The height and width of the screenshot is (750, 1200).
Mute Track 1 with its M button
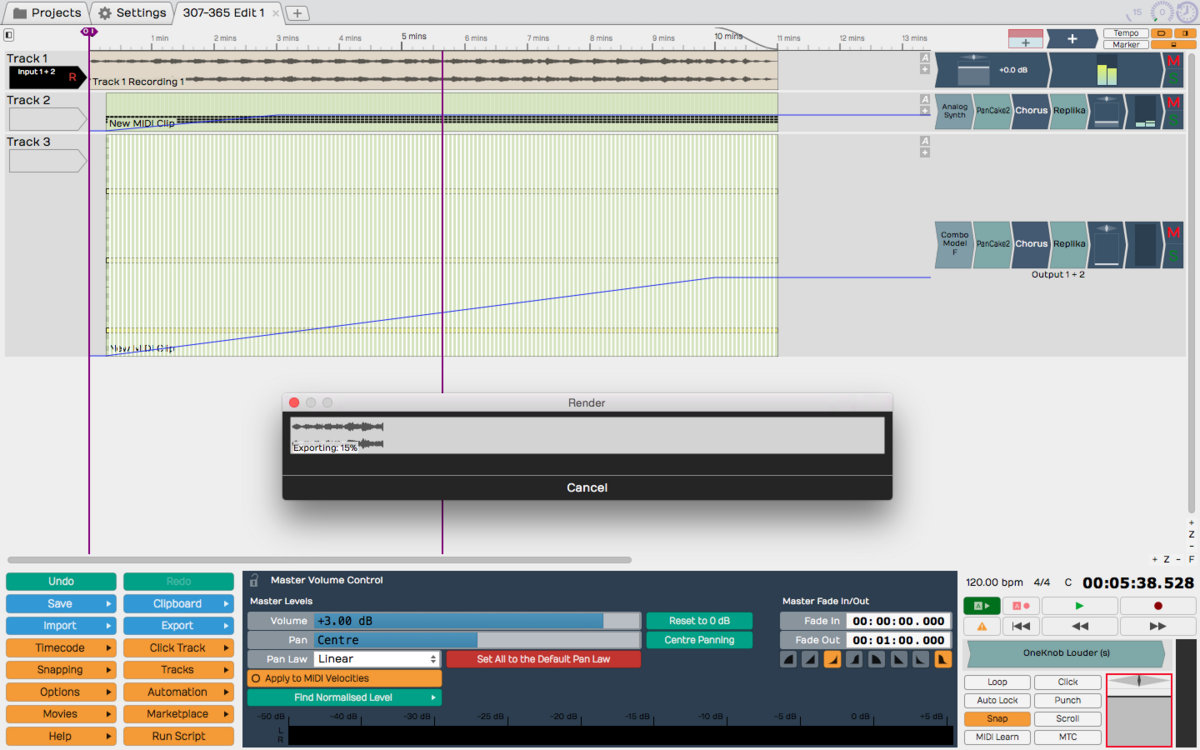click(x=1173, y=62)
